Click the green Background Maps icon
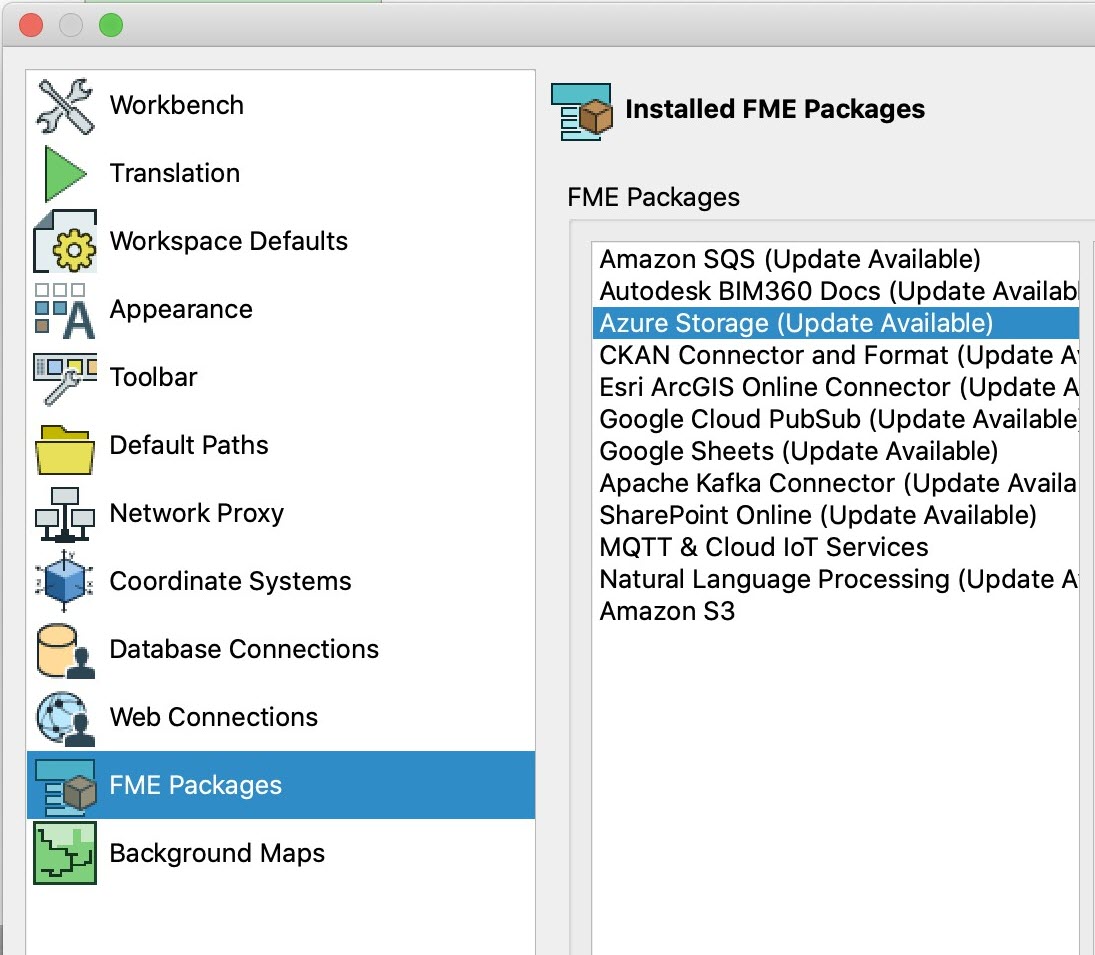This screenshot has height=955, width=1095. (x=65, y=853)
